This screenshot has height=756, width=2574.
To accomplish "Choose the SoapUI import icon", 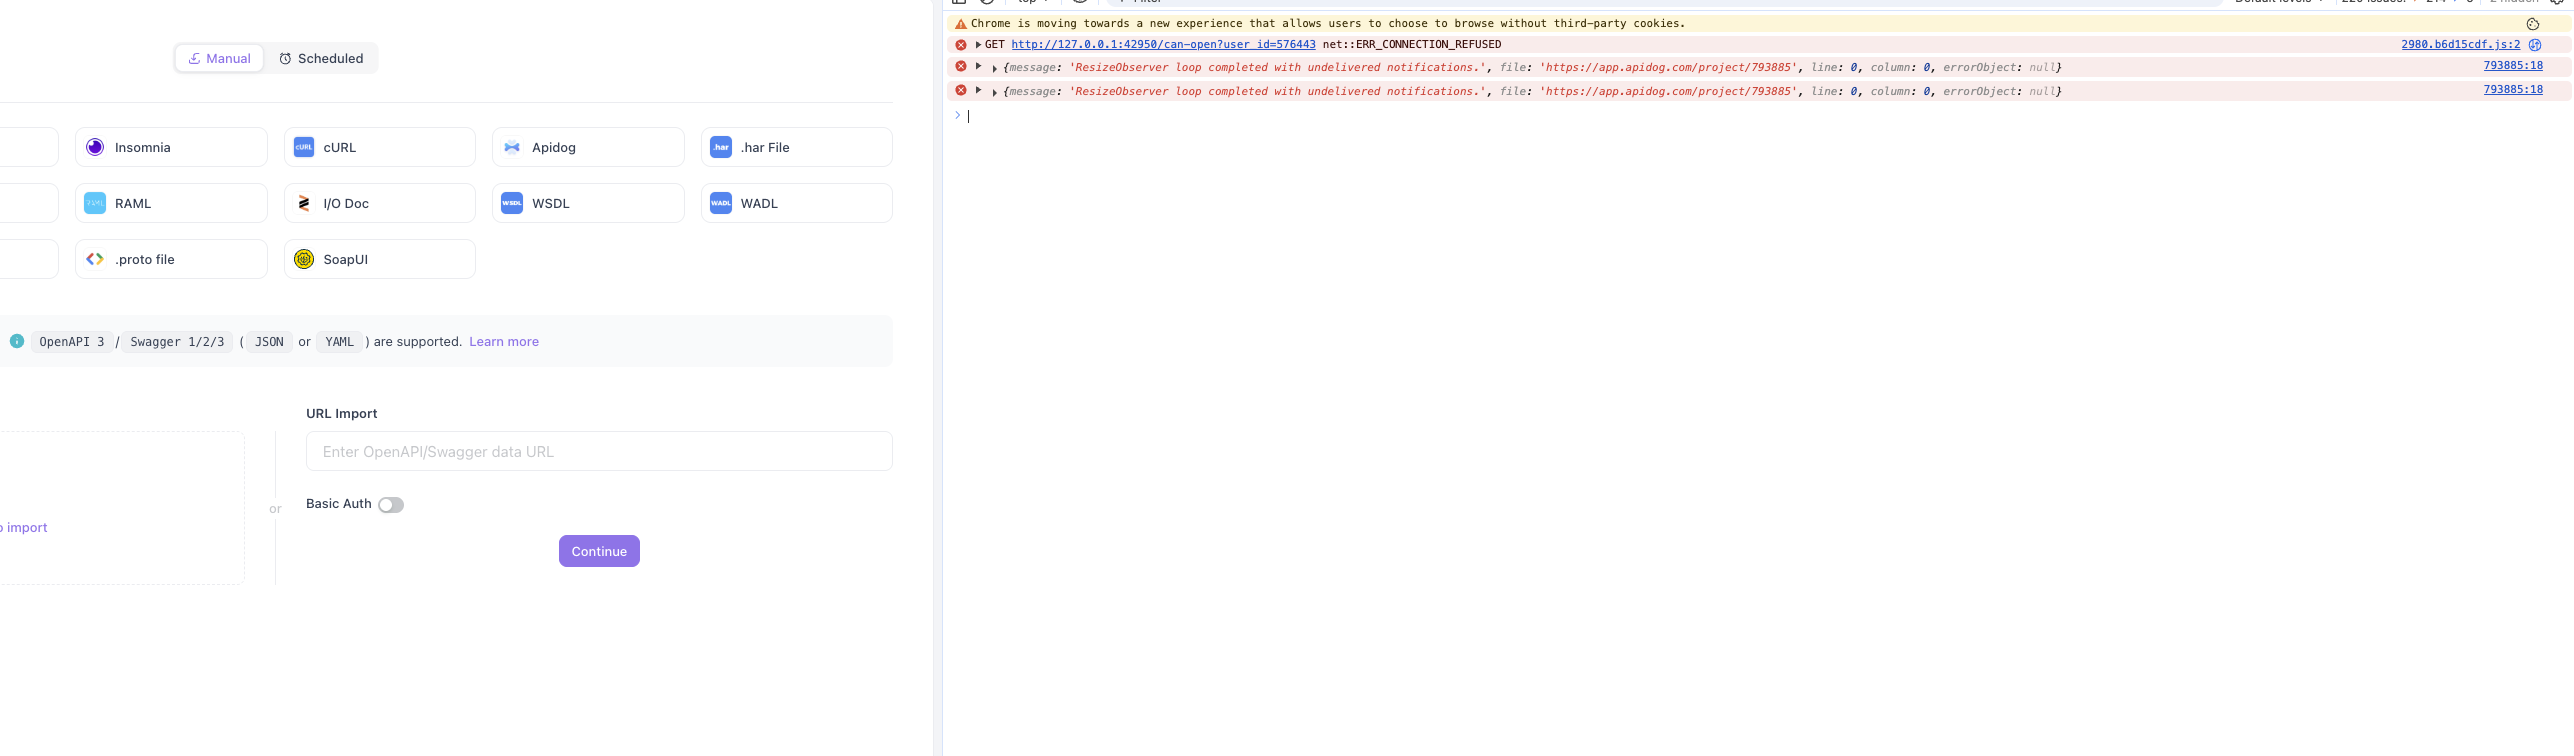I will point(304,259).
